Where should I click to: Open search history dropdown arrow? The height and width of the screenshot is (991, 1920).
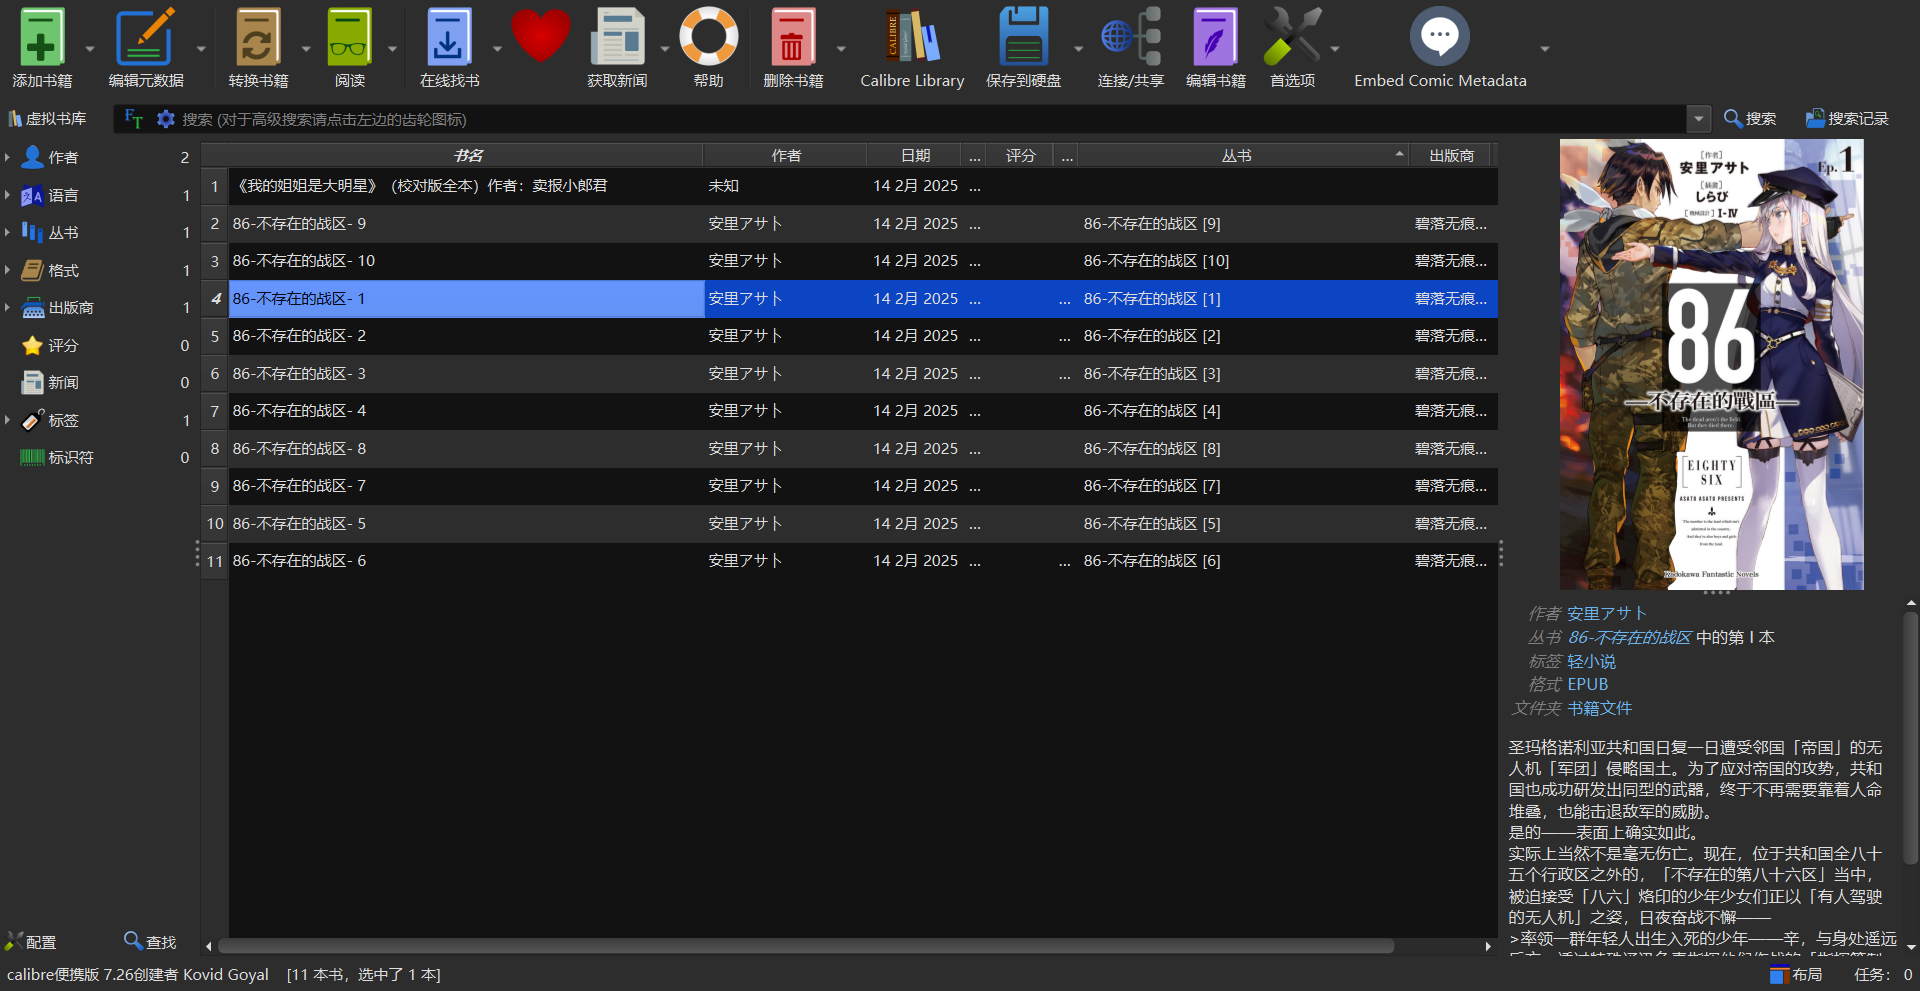tap(1698, 119)
